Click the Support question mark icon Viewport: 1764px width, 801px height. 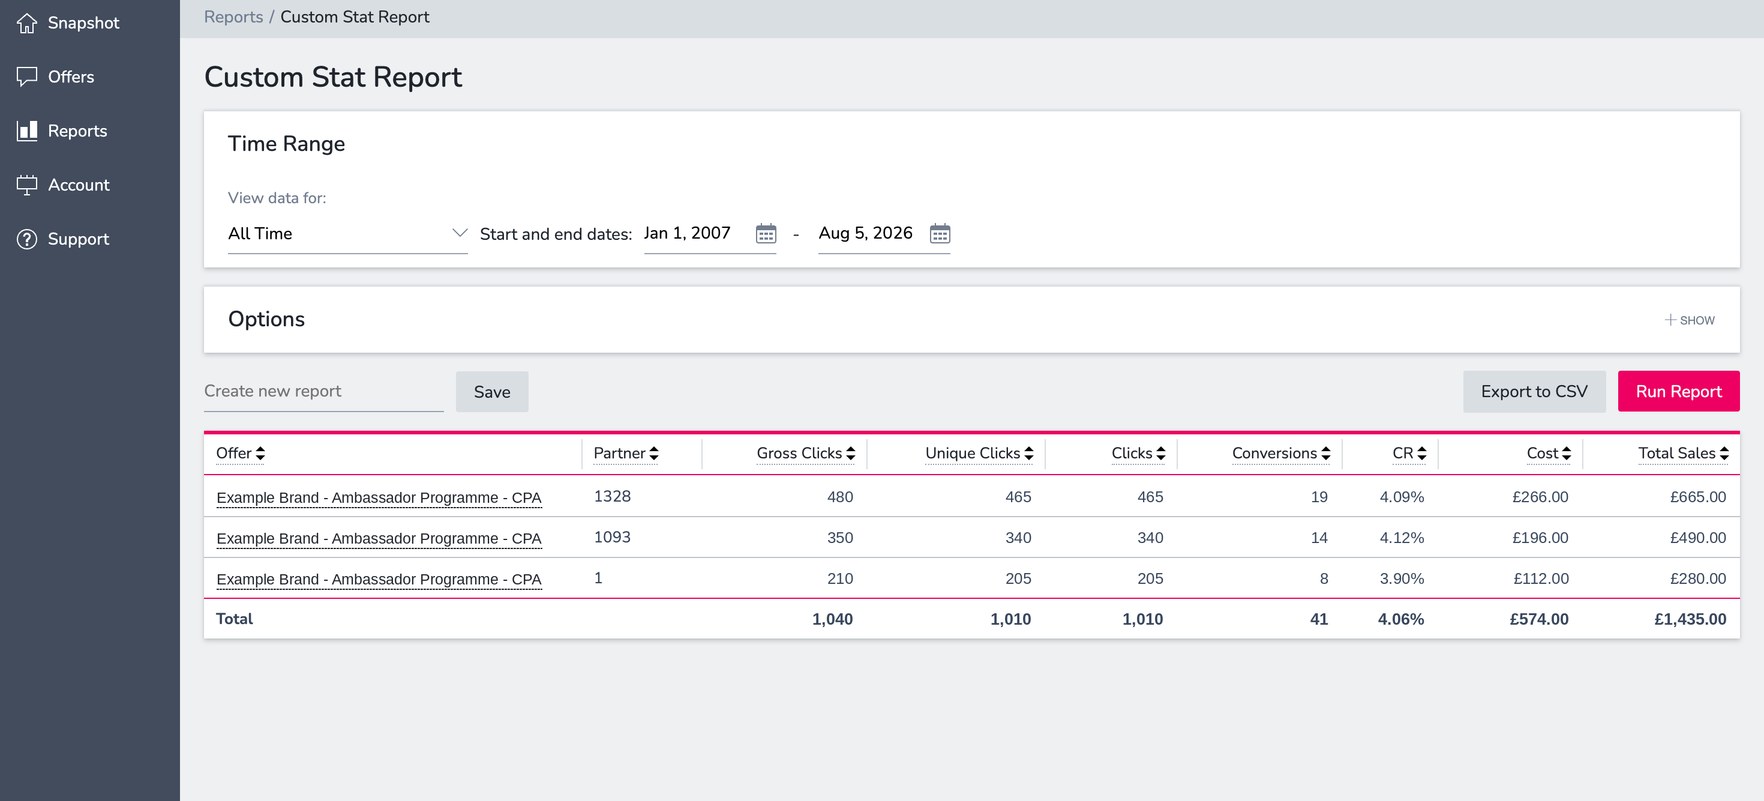(27, 239)
